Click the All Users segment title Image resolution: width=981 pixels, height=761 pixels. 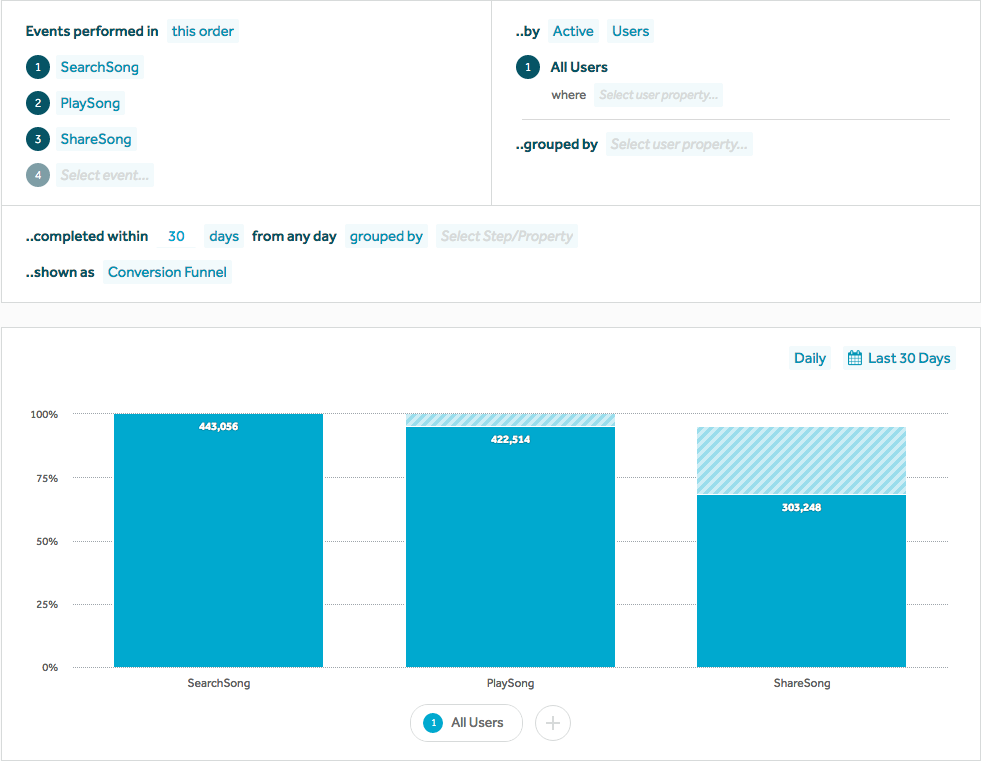coord(579,67)
